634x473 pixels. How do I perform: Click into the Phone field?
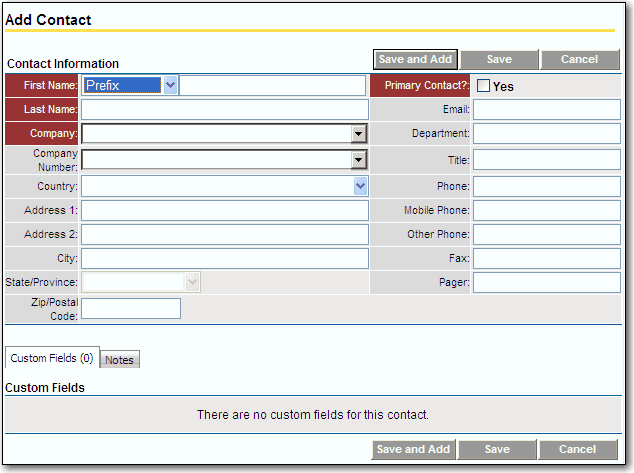547,186
